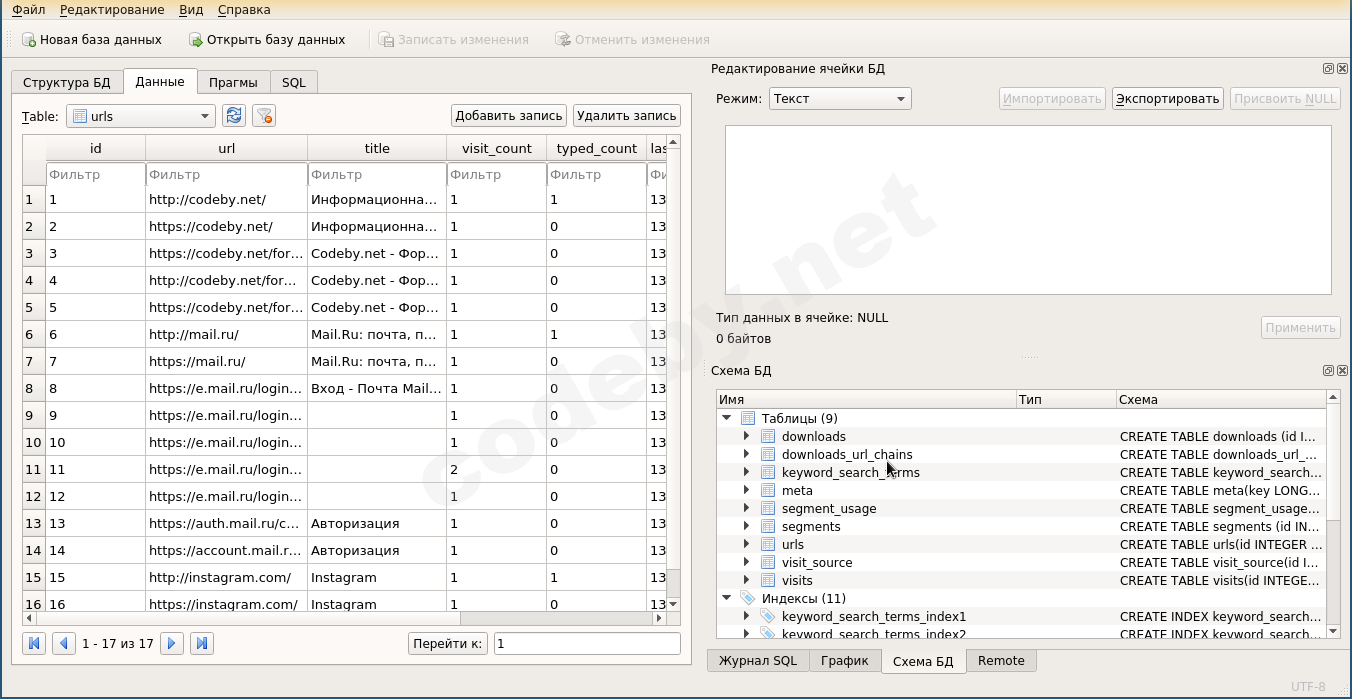Viewport: 1352px width, 699px height.
Task: Collapse the Таблицы (9) tree node
Action: click(x=726, y=418)
